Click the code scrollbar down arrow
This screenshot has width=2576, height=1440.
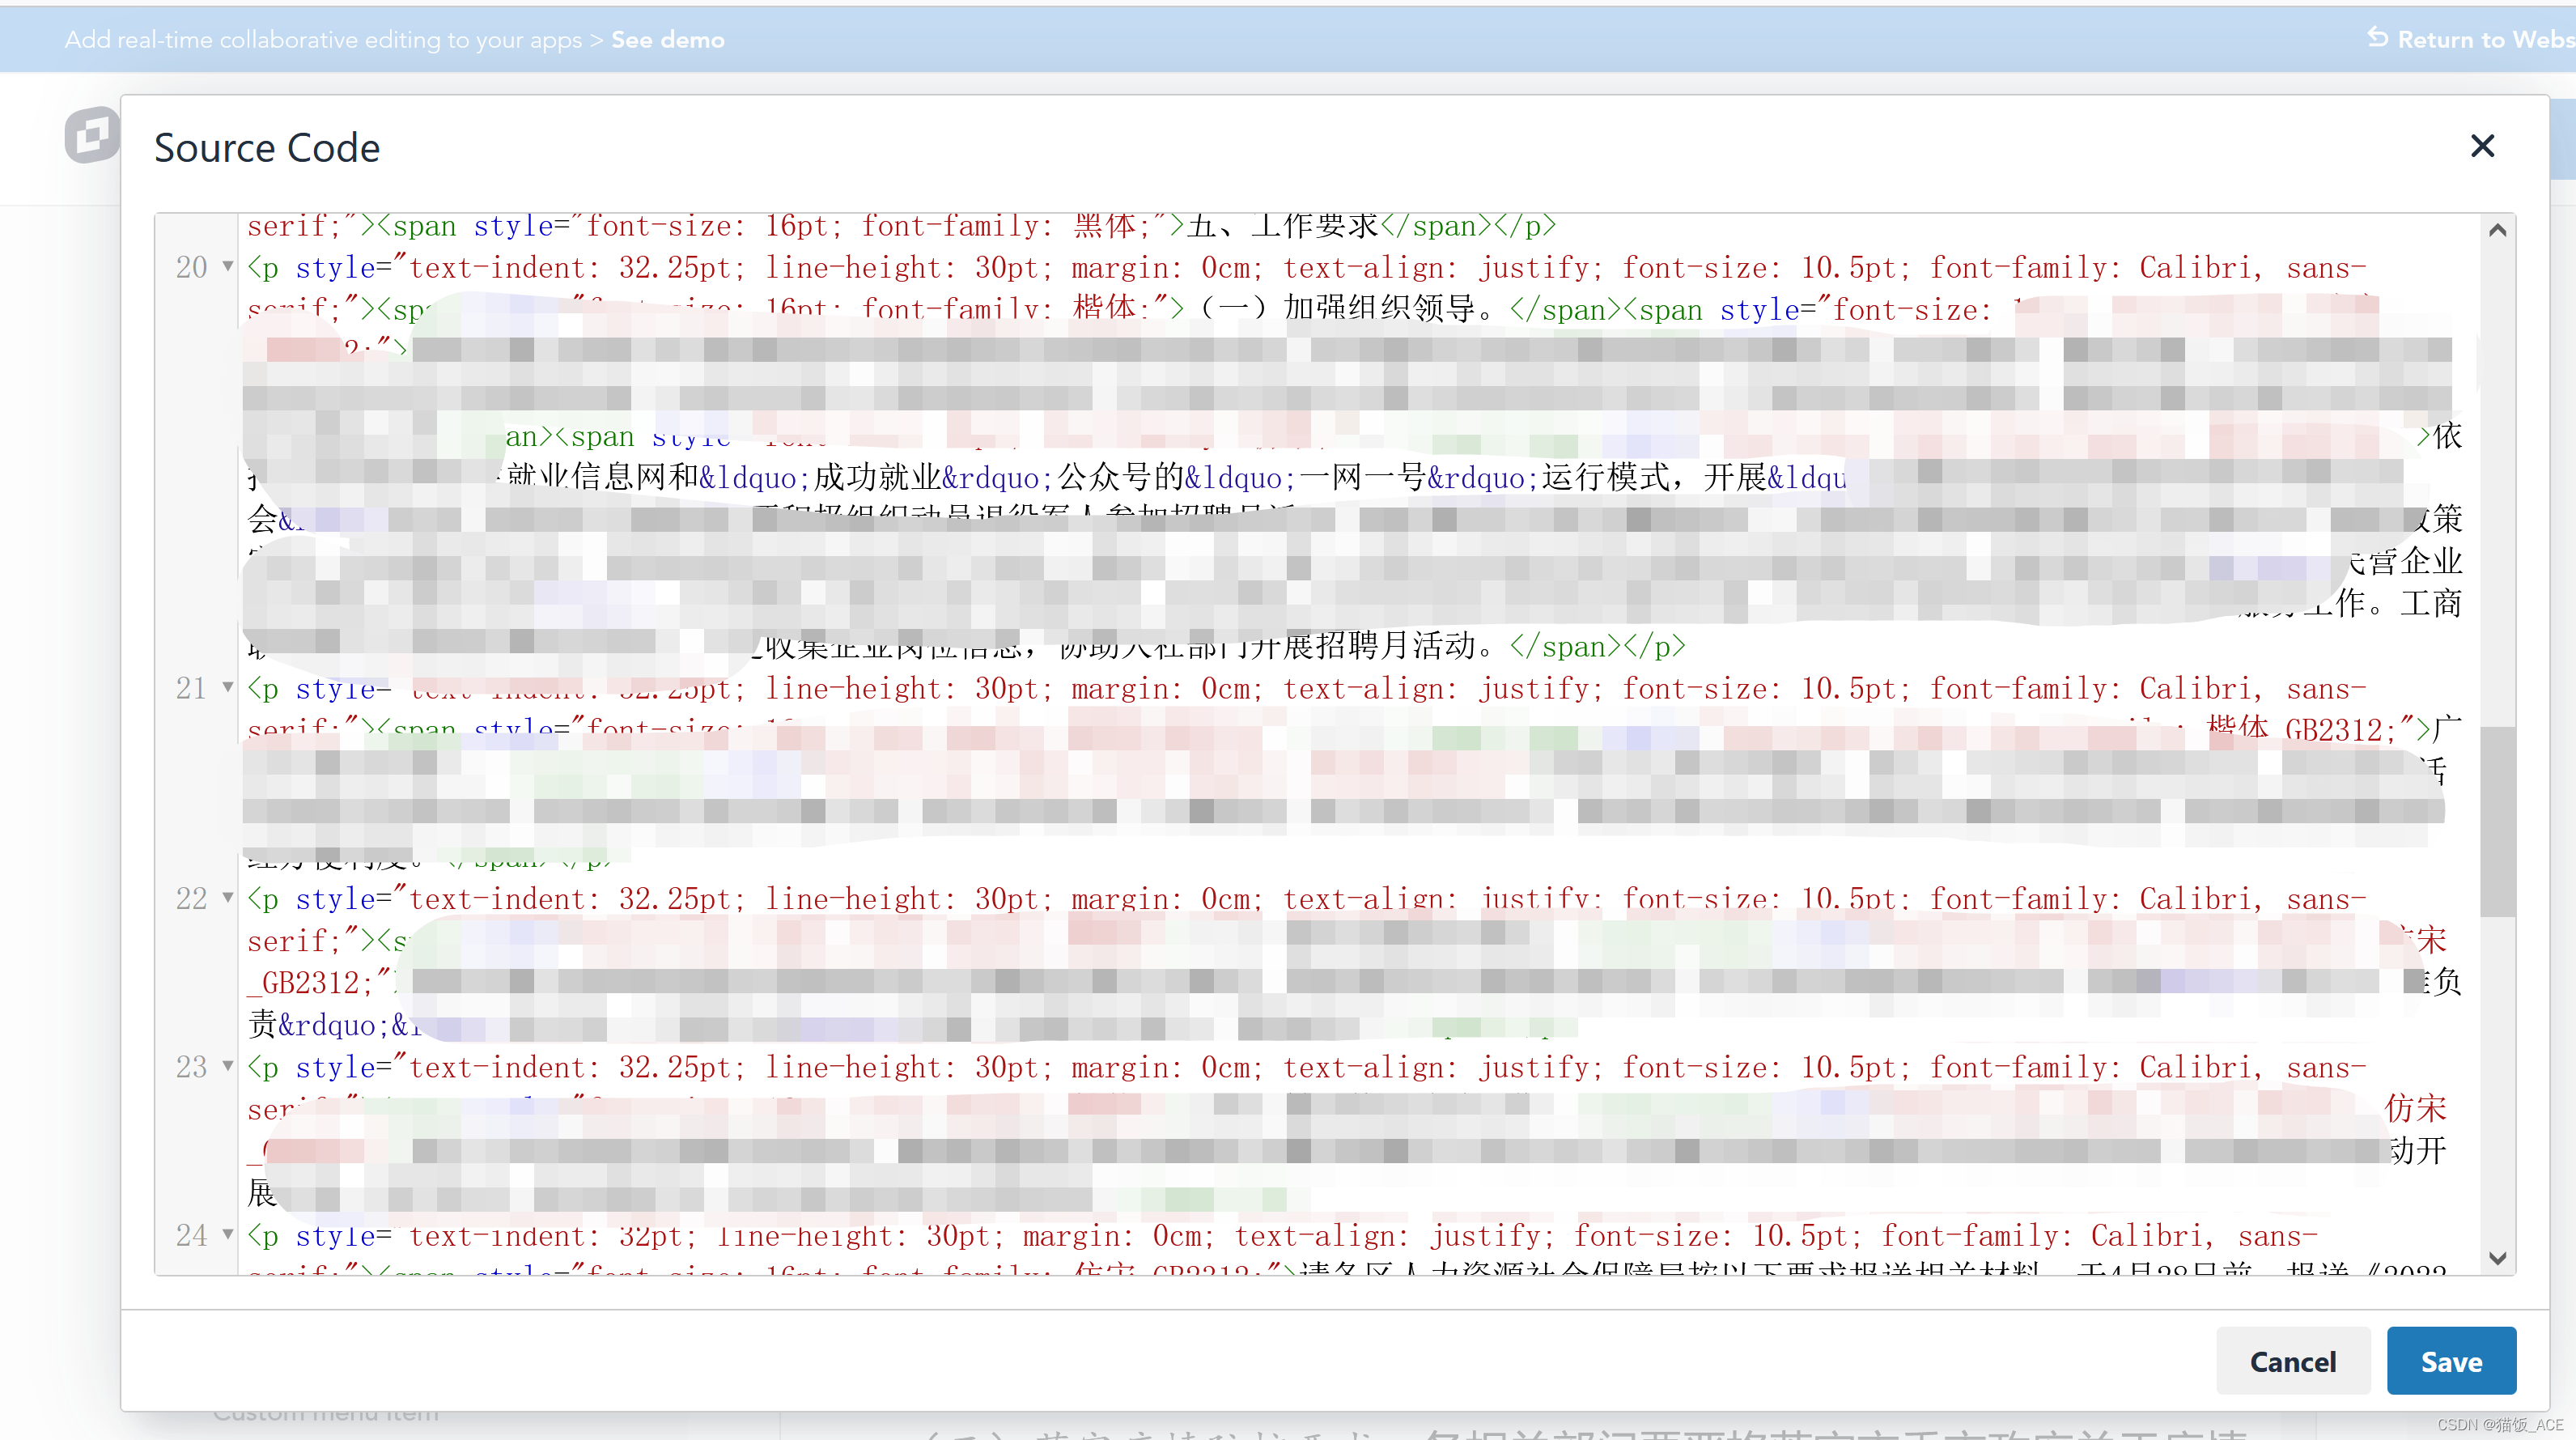2497,1258
